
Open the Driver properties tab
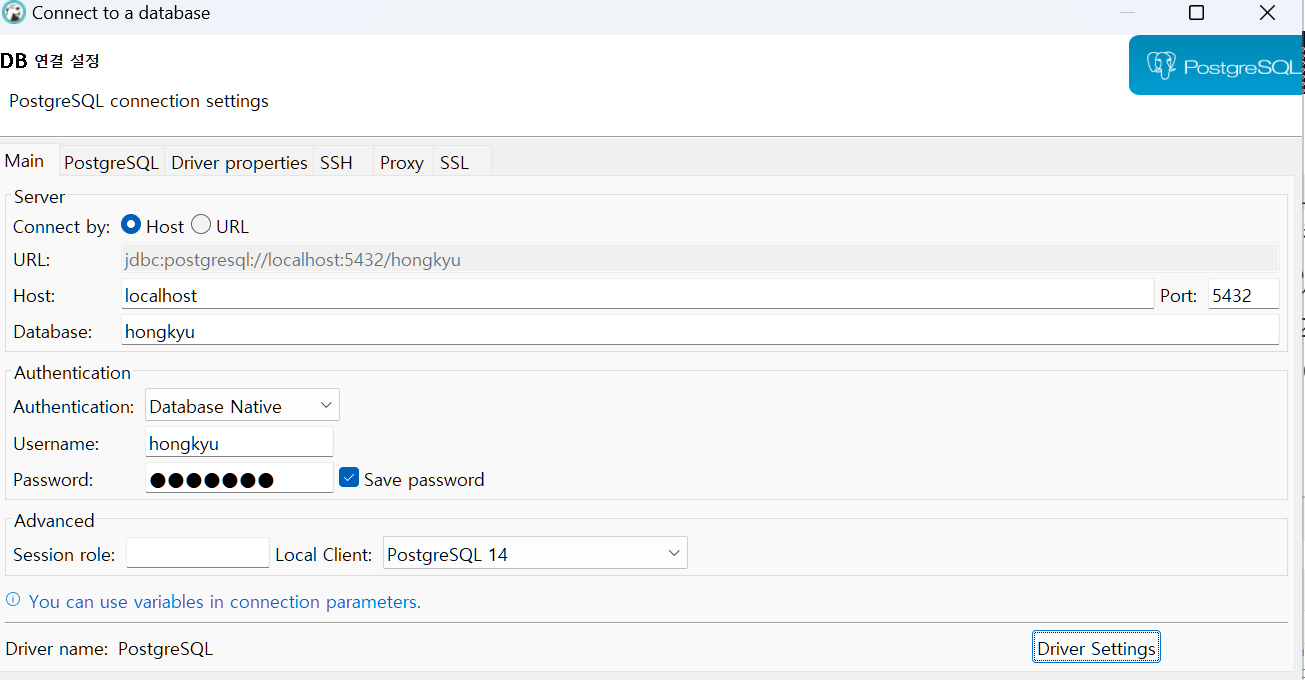coord(239,163)
